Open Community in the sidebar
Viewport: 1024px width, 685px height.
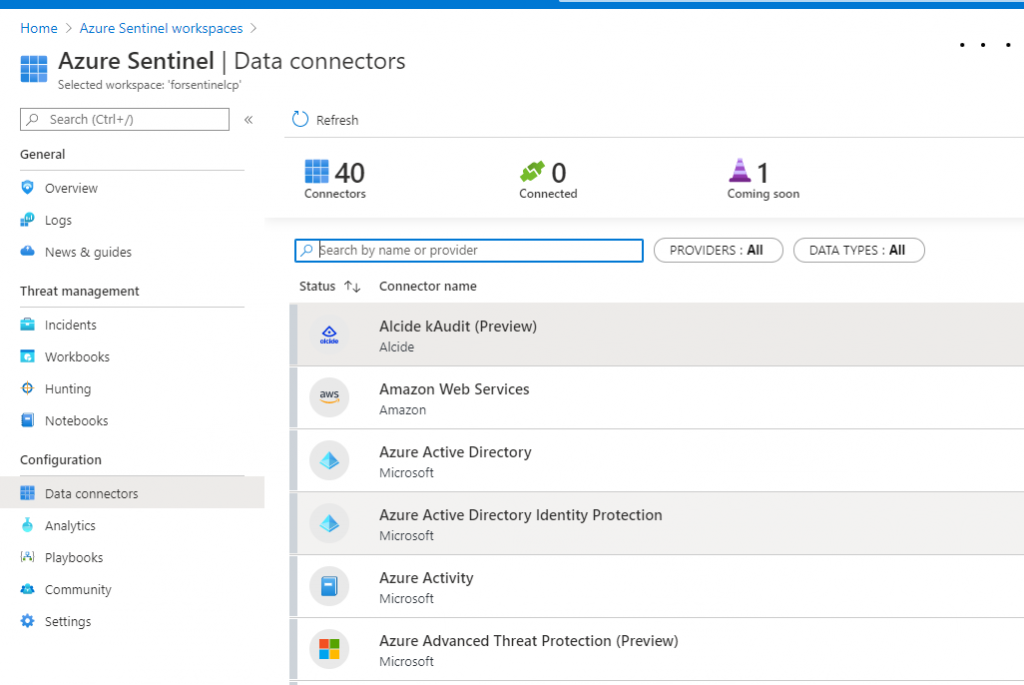[x=78, y=590]
